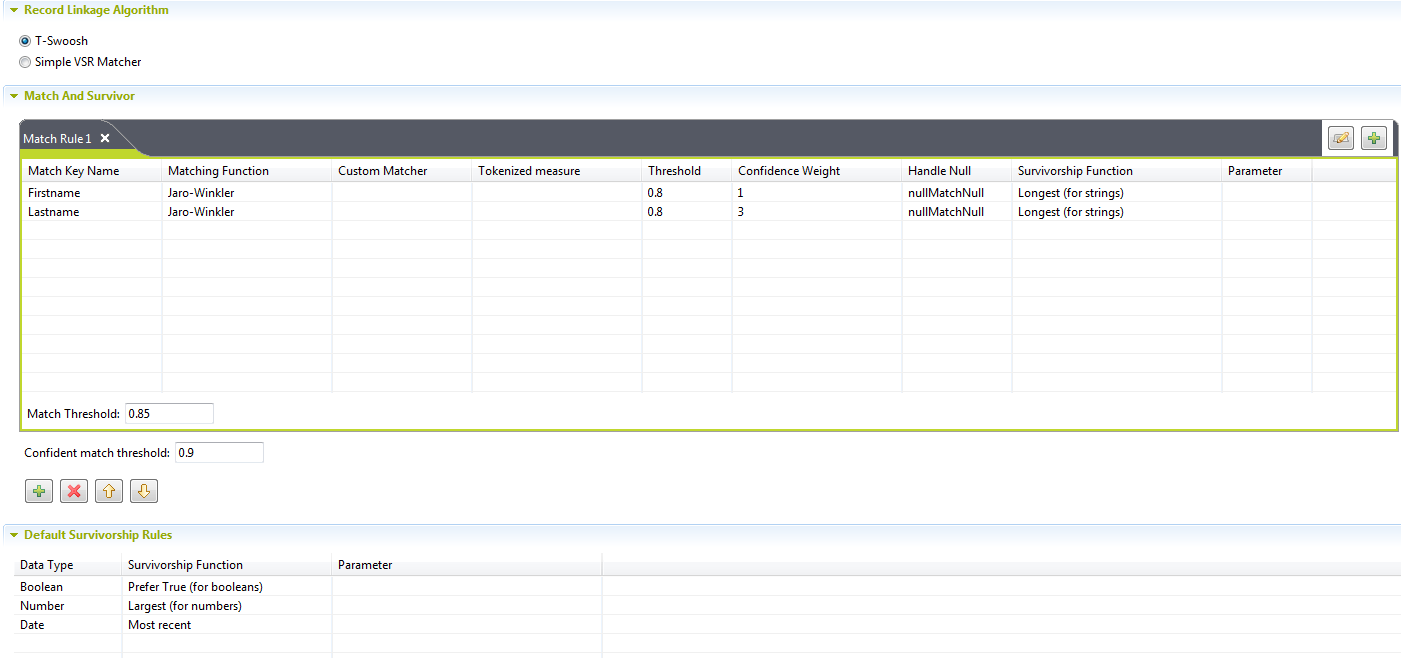Click the green plus button under Confident match threshold

(x=39, y=491)
